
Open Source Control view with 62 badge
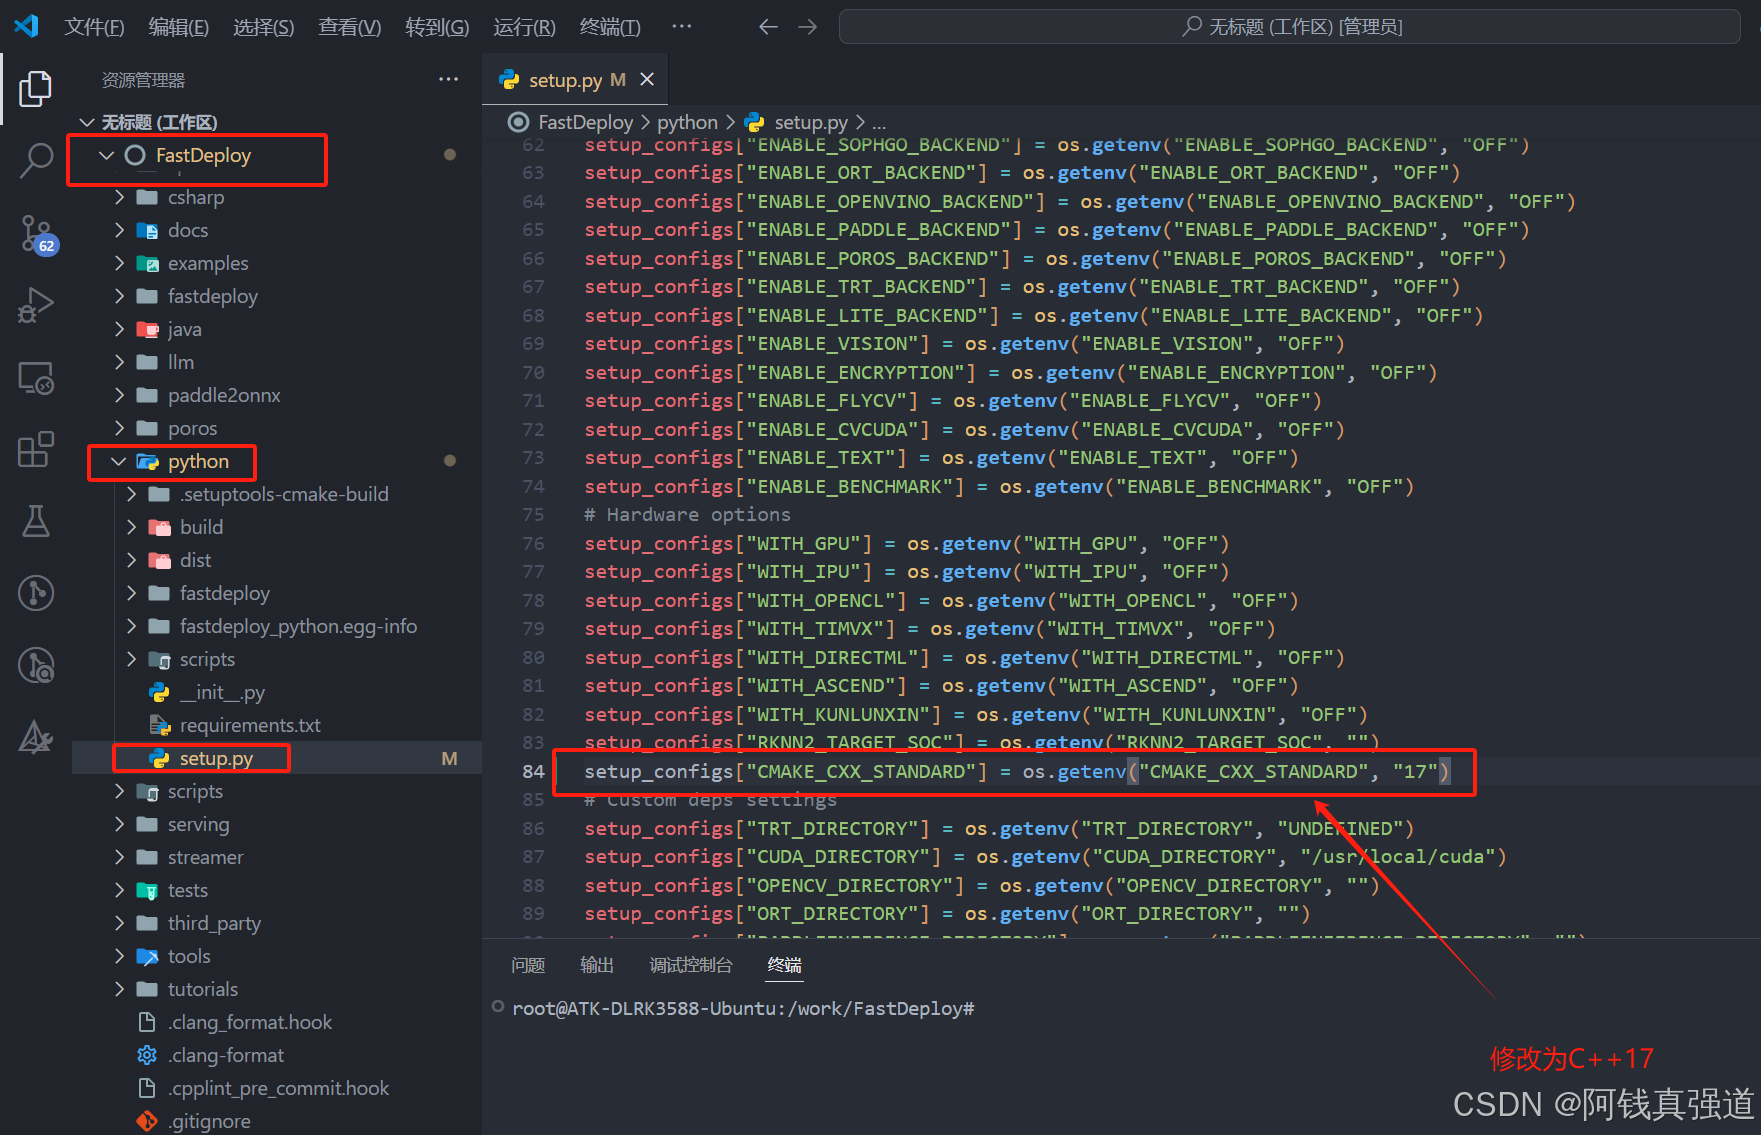click(x=38, y=235)
